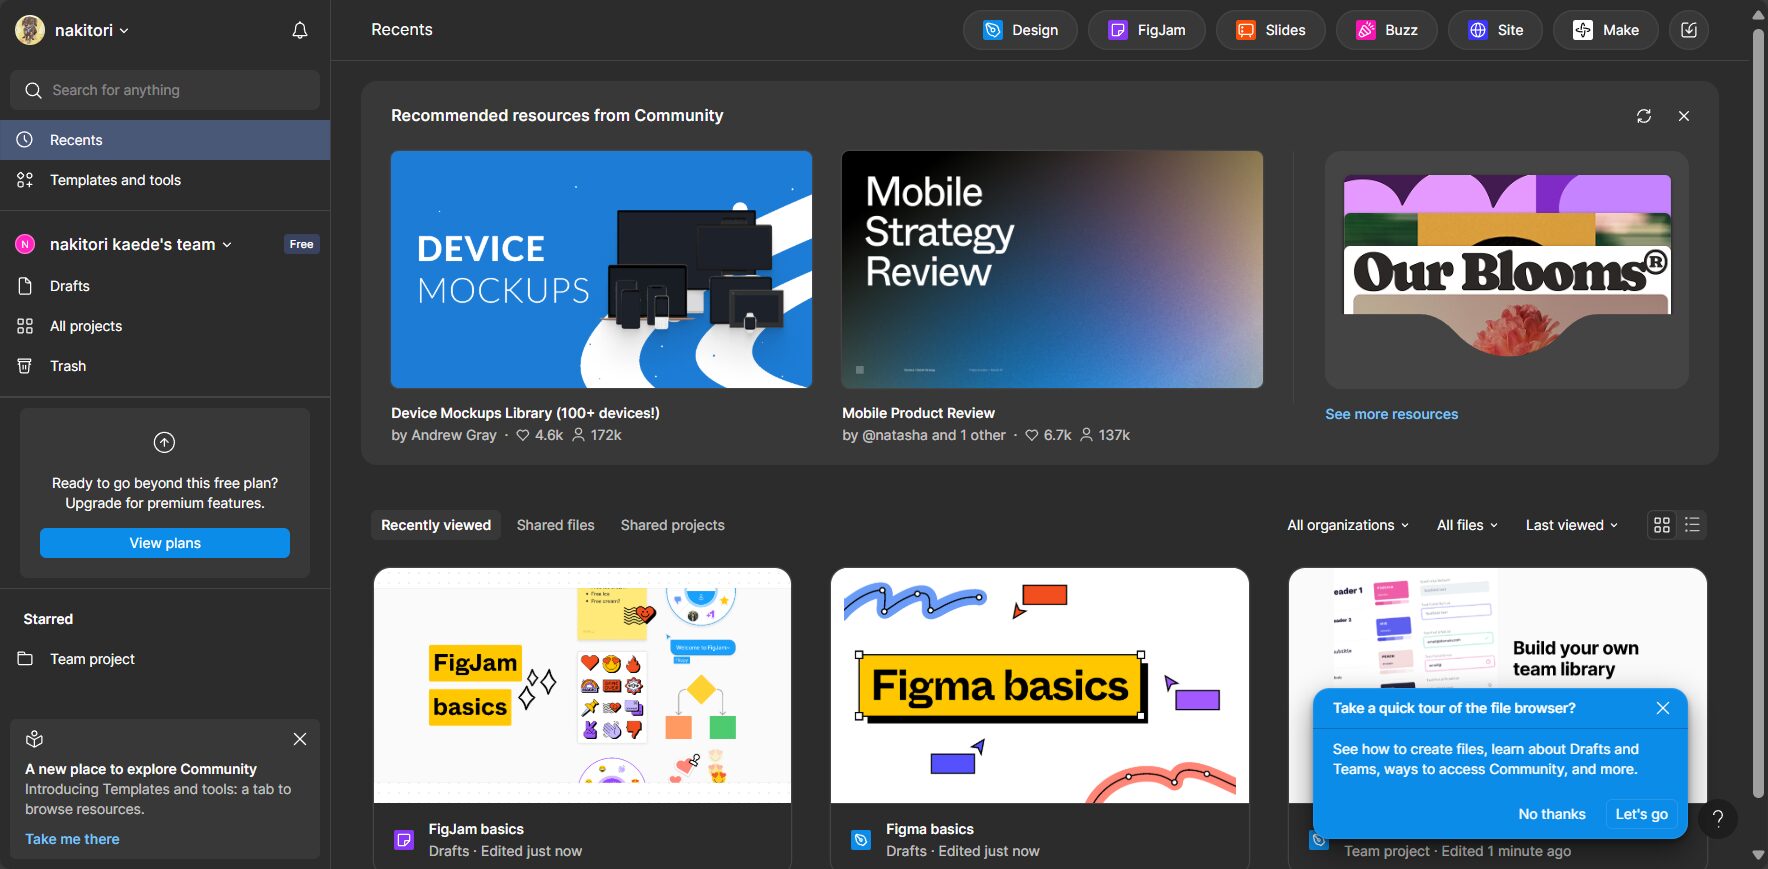Click the 6.7k likes heart icon
The width and height of the screenshot is (1768, 869).
pyautogui.click(x=1031, y=435)
